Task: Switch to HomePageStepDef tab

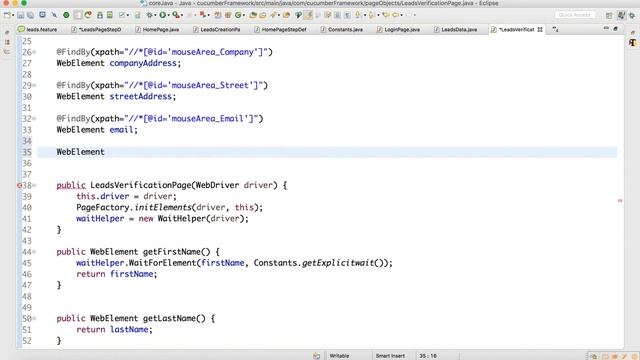Action: [280, 29]
